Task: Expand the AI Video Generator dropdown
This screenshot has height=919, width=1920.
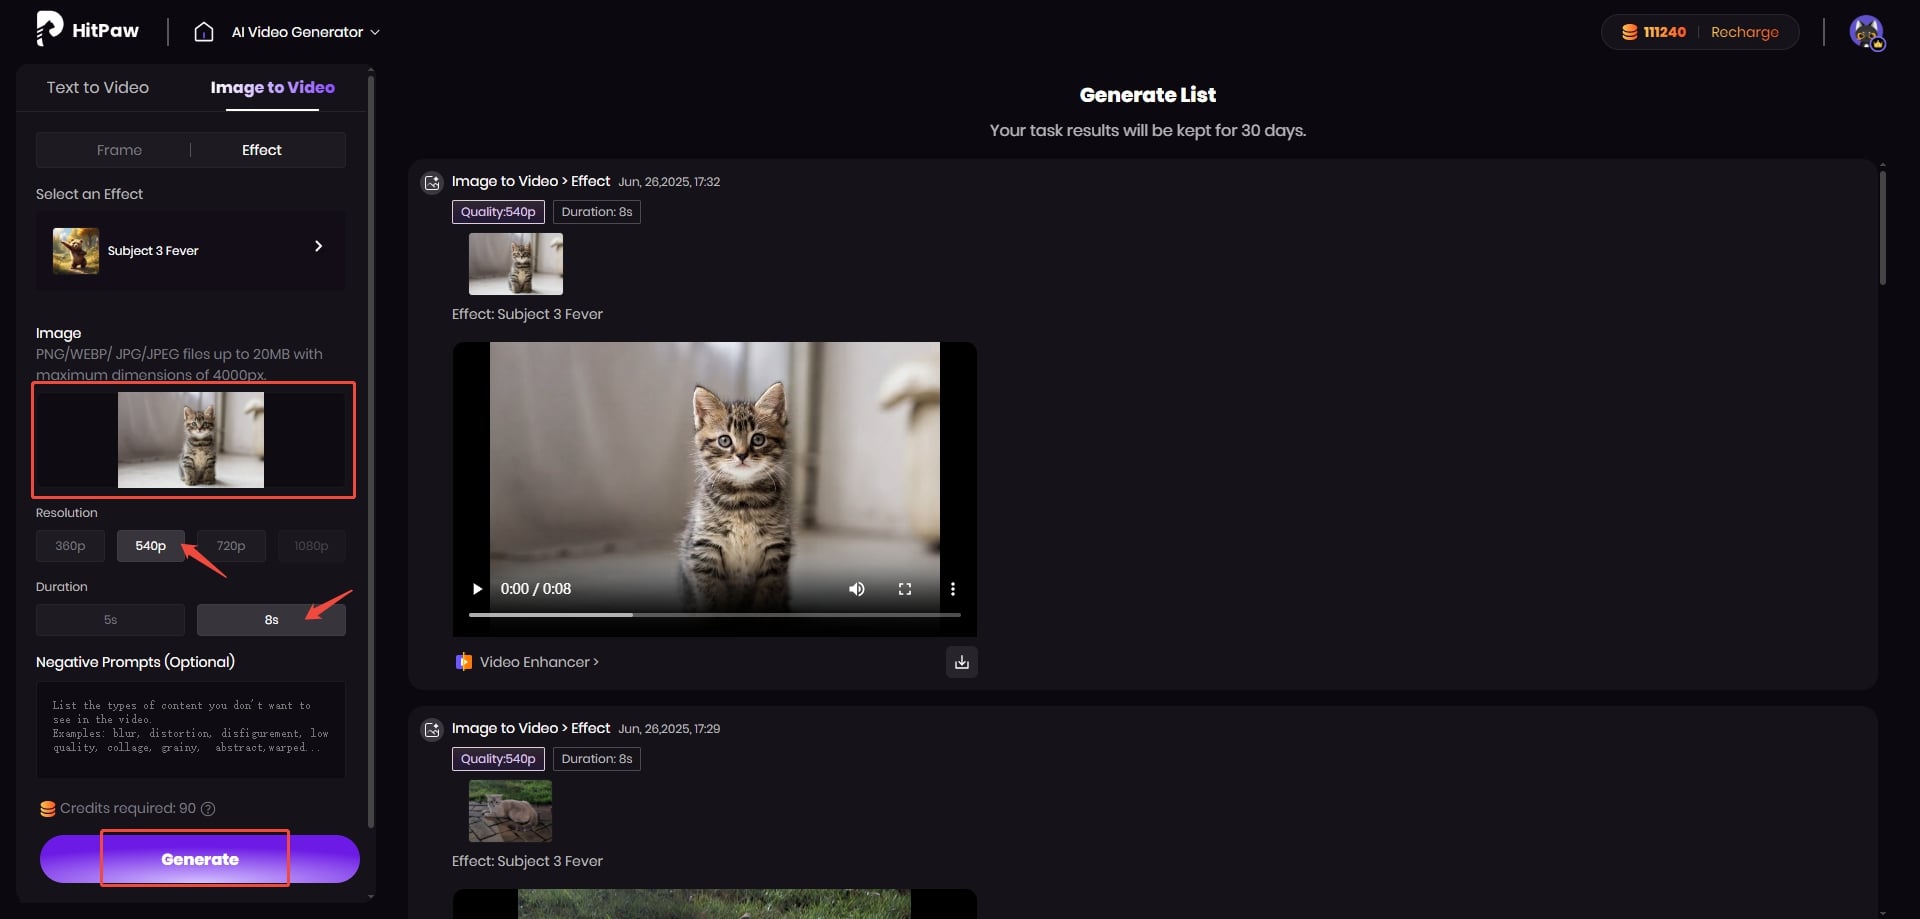Action: point(305,32)
